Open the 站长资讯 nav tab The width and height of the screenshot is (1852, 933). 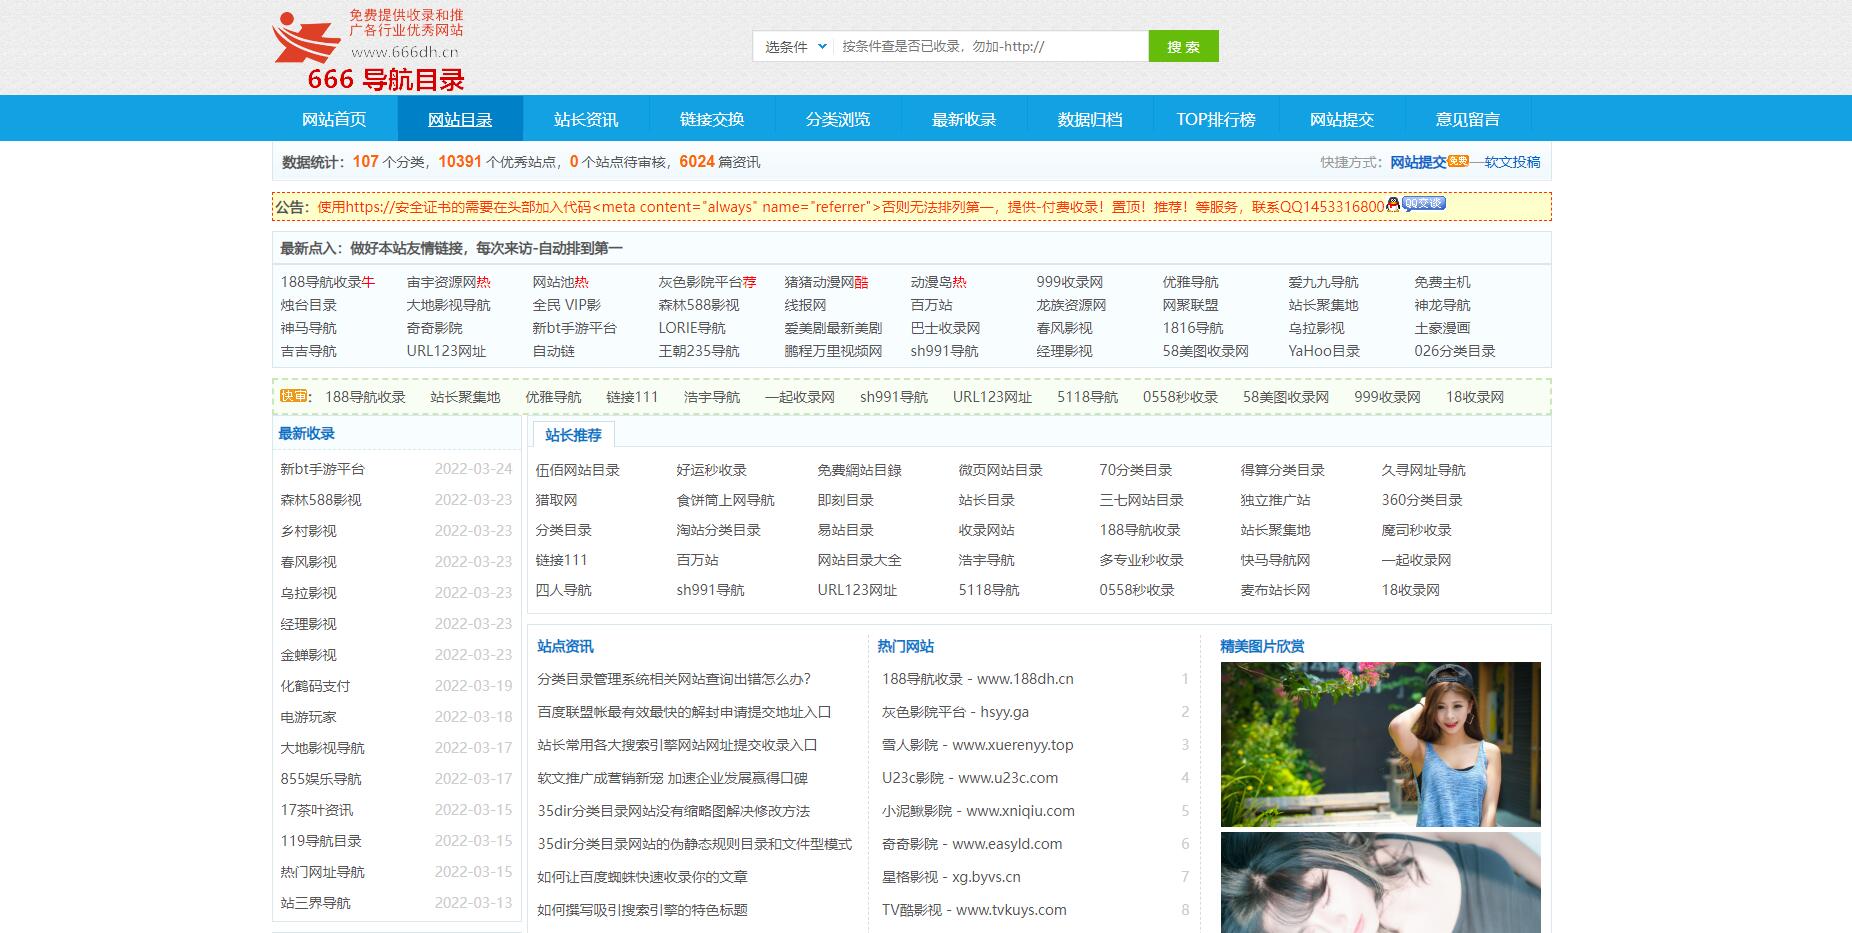pyautogui.click(x=586, y=119)
